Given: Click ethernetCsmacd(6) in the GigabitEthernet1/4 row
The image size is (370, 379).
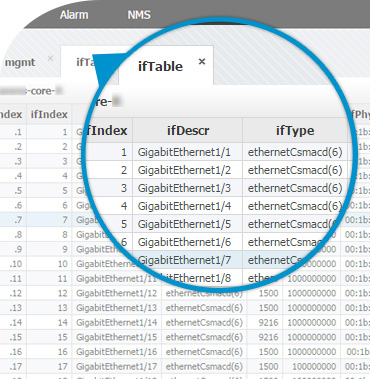Looking at the screenshot, I should click(295, 206).
